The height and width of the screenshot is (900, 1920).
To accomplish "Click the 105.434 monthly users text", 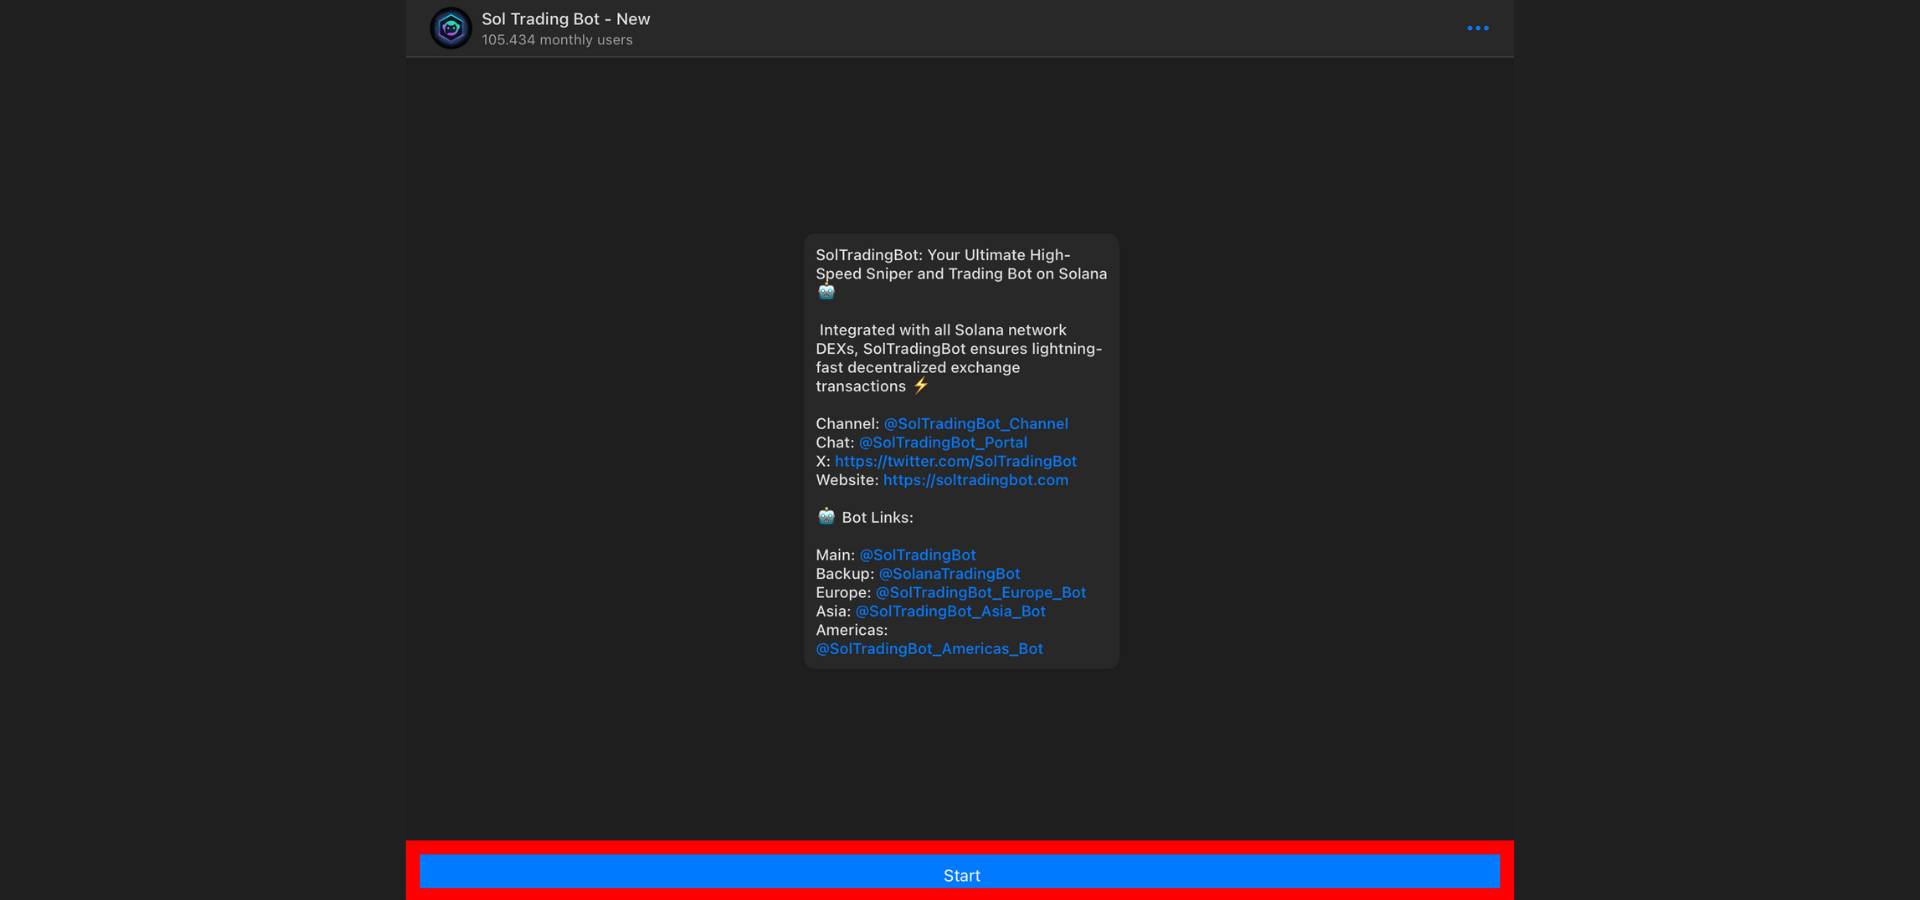I will [x=557, y=40].
